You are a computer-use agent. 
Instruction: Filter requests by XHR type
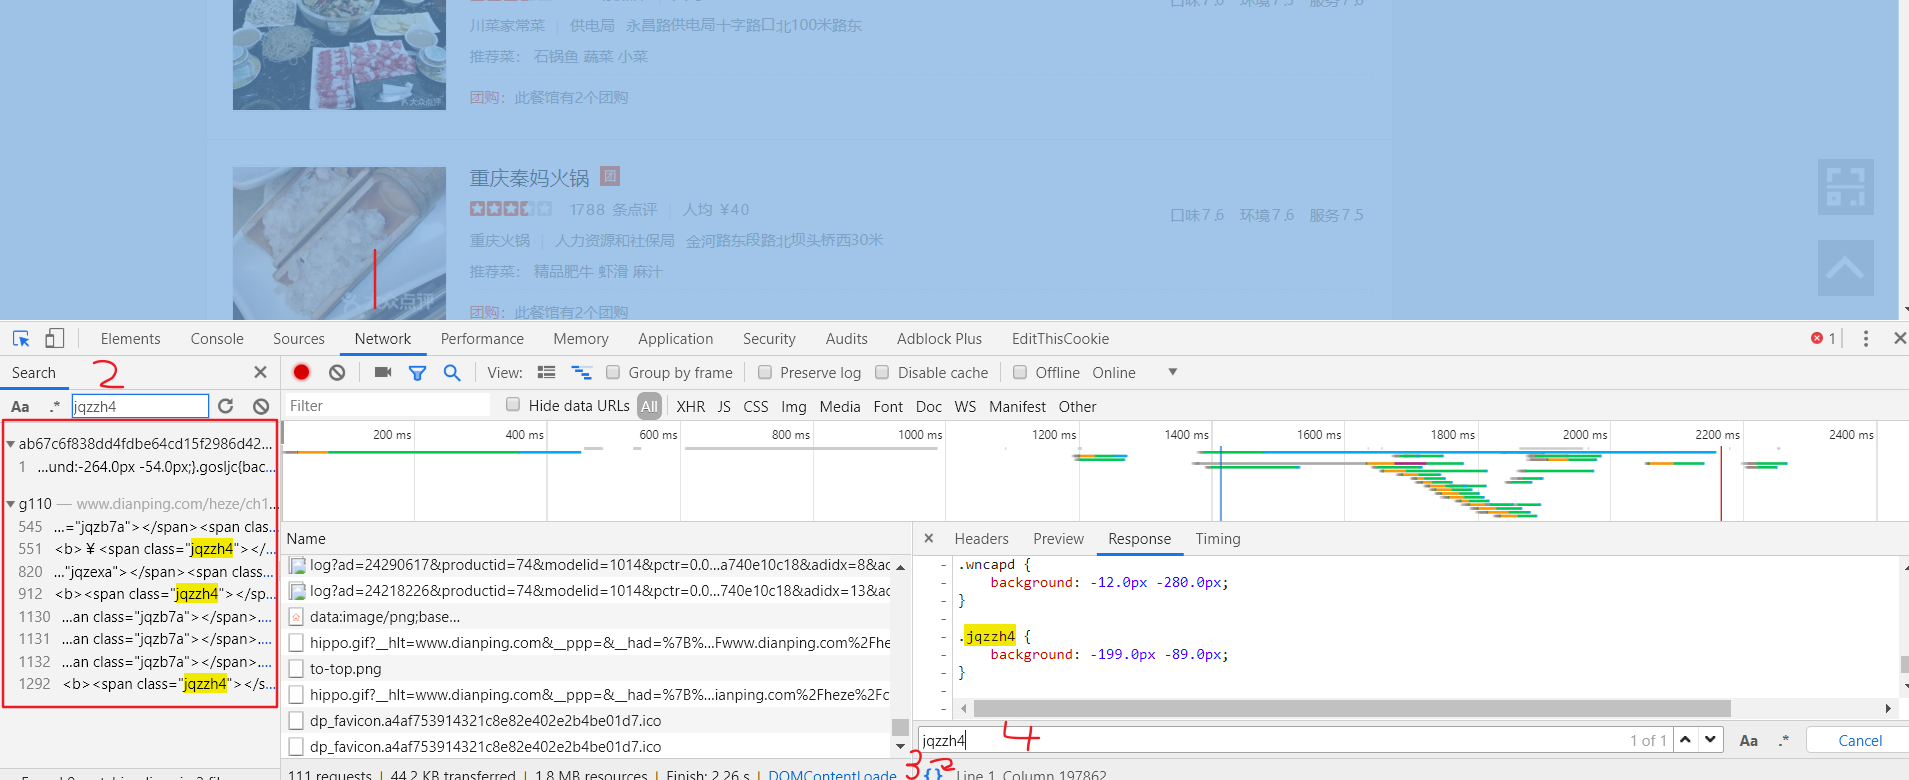(x=690, y=406)
